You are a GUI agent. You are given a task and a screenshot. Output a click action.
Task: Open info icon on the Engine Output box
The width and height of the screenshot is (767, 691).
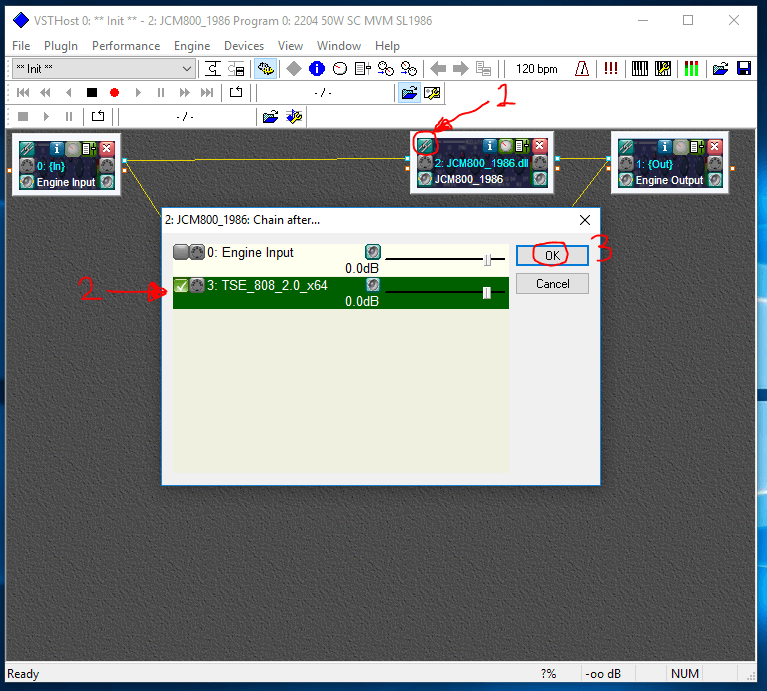tap(664, 146)
